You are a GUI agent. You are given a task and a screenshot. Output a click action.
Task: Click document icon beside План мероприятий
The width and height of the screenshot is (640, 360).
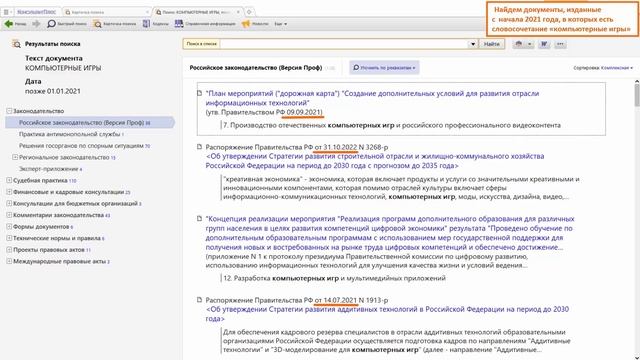[199, 93]
